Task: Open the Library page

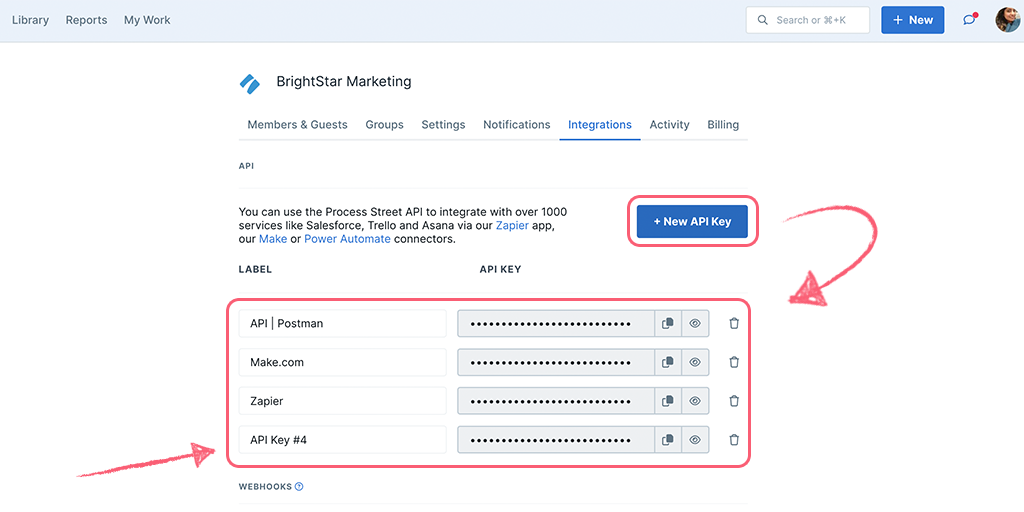Action: click(30, 20)
